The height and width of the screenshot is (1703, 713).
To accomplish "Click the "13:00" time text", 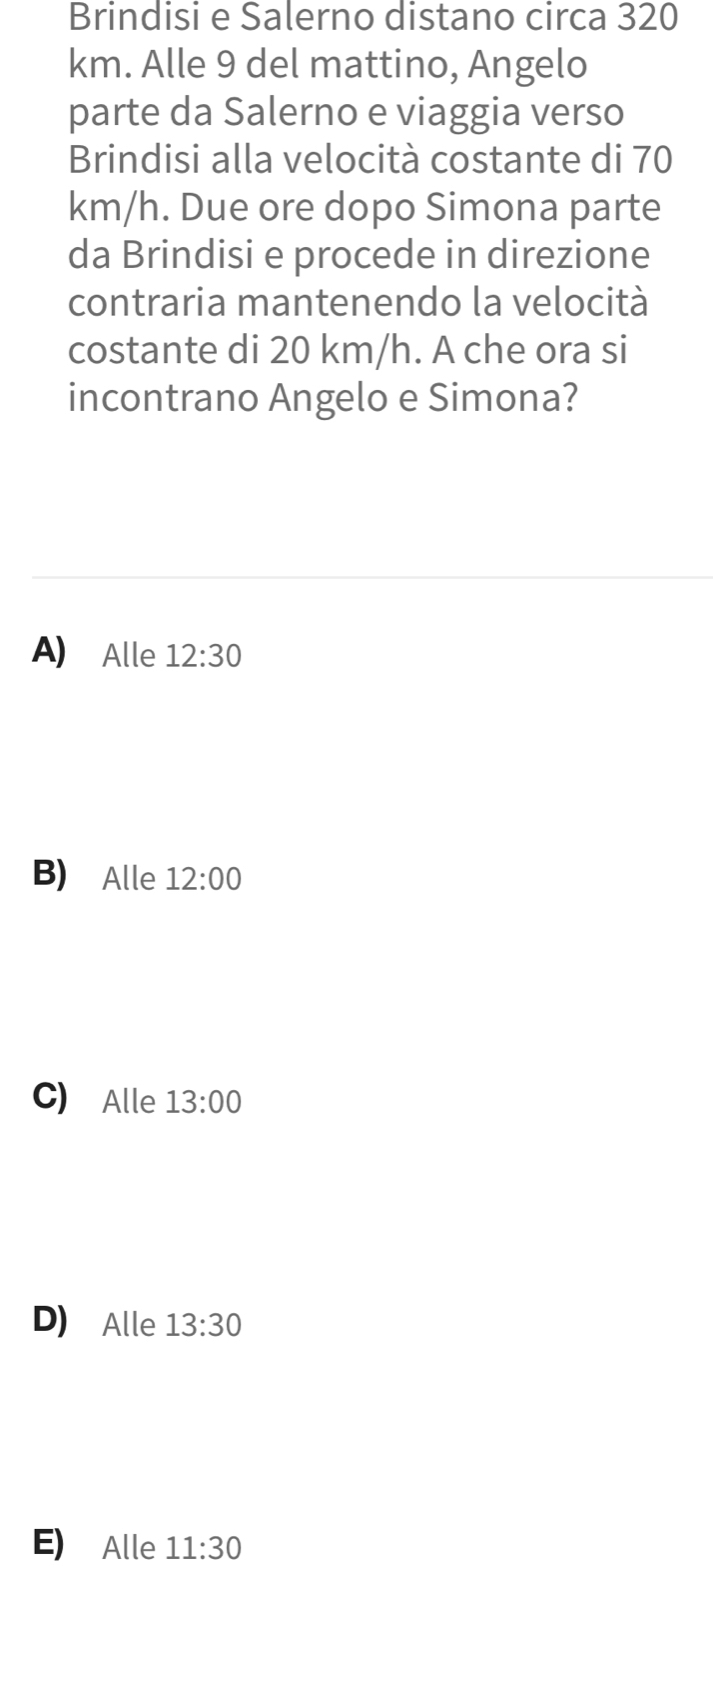I will (x=204, y=1103).
